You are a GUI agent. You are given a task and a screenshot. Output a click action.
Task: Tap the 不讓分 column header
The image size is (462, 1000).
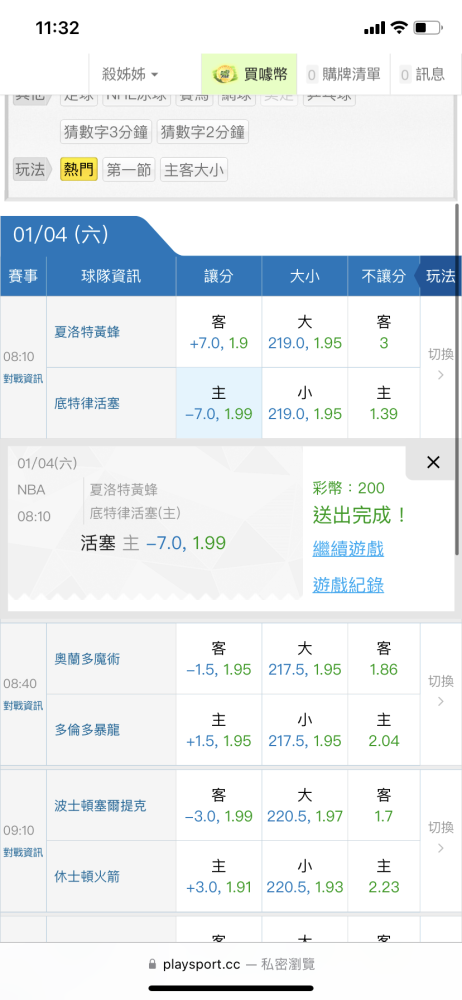[x=384, y=276]
